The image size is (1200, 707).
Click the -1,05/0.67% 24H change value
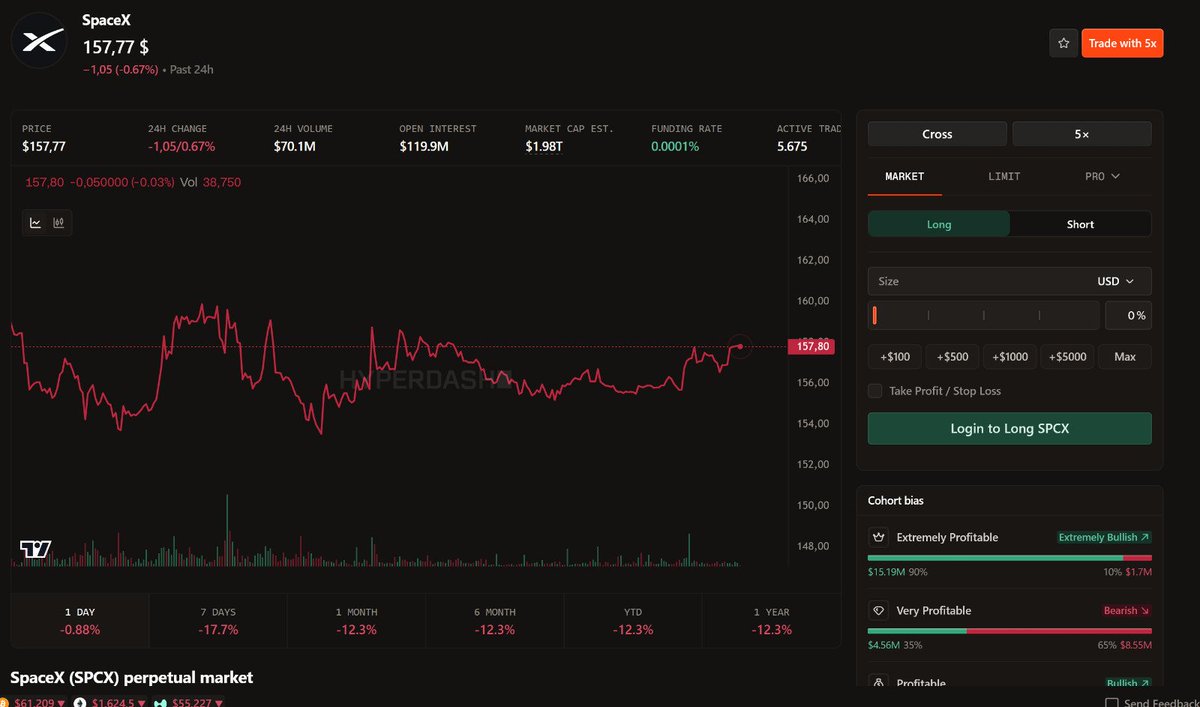click(x=181, y=146)
